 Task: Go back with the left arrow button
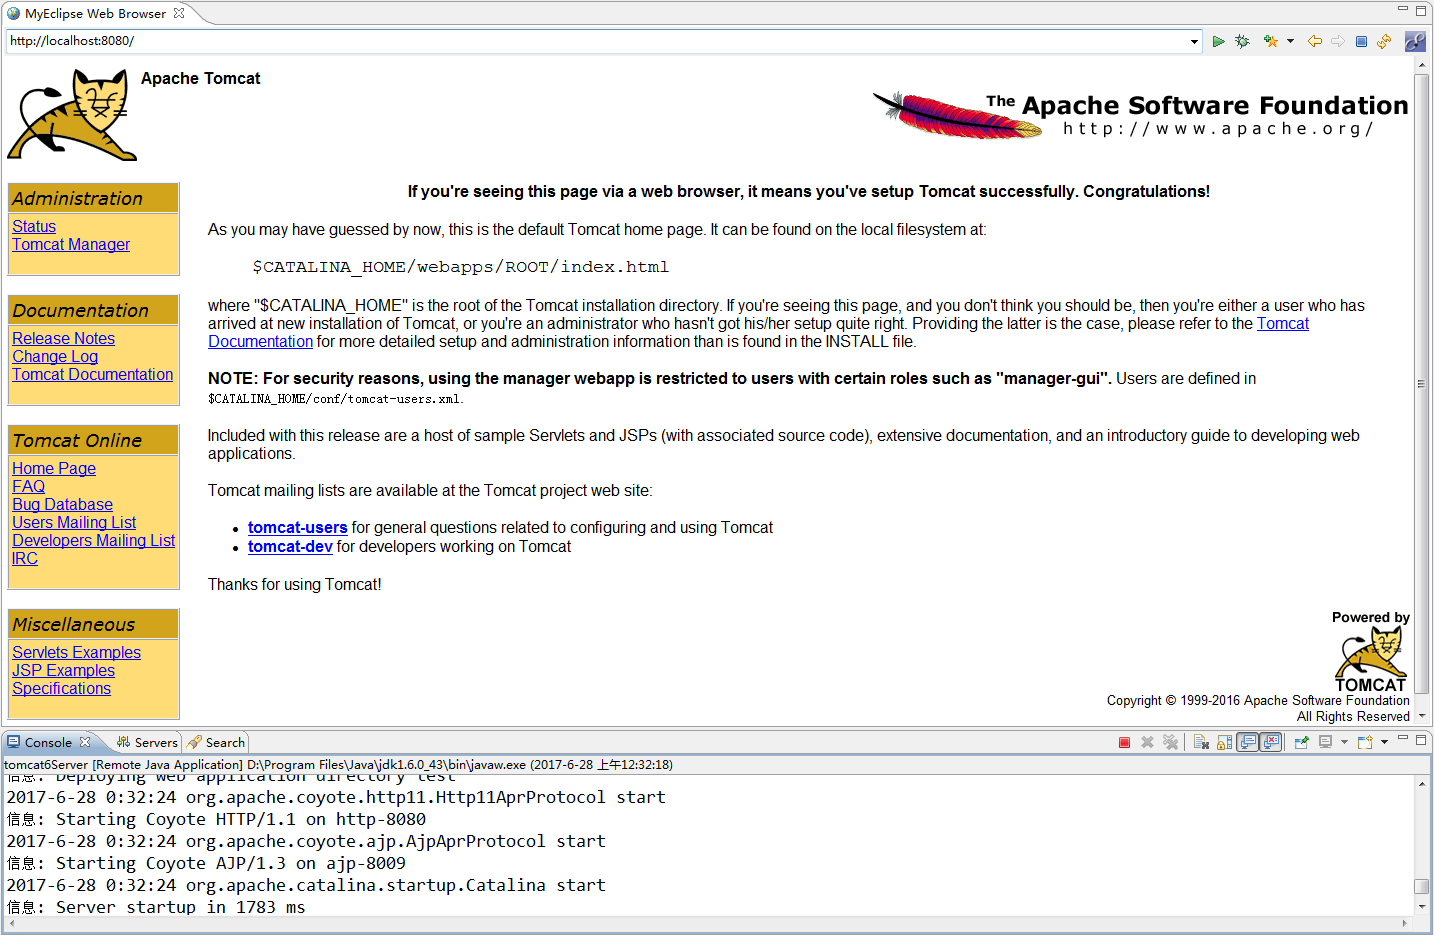coord(1314,41)
